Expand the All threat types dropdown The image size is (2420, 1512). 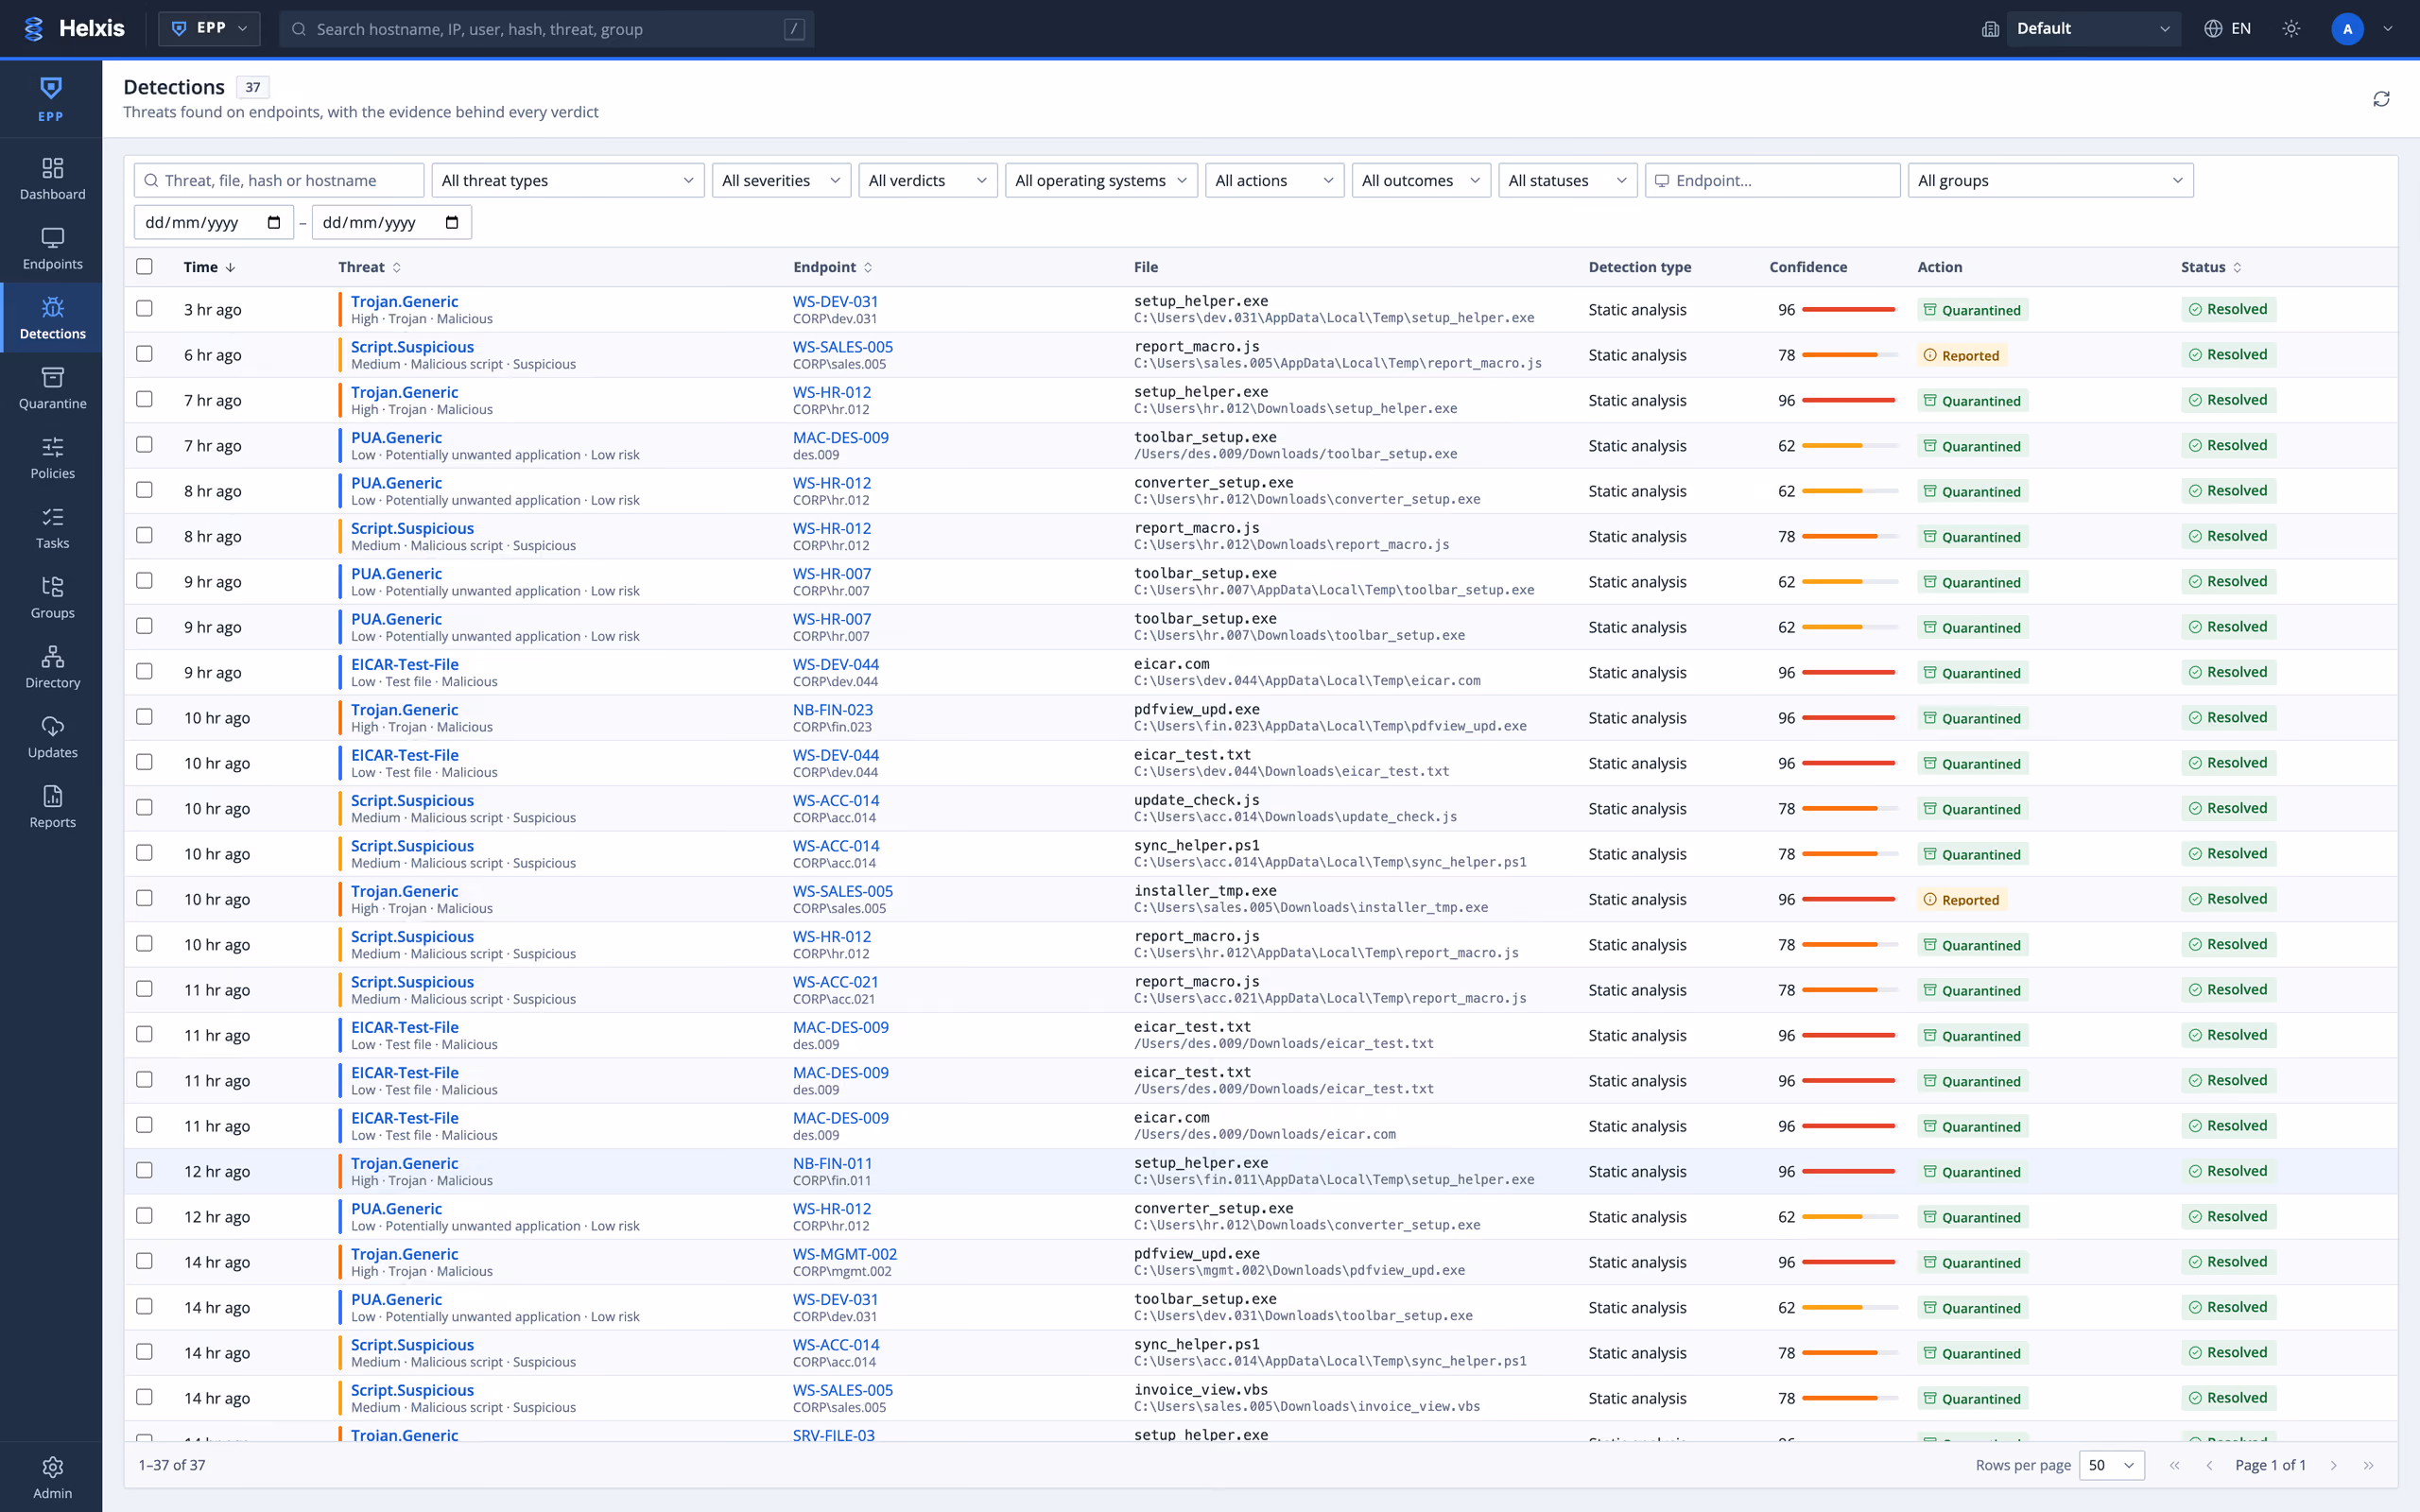coord(567,180)
